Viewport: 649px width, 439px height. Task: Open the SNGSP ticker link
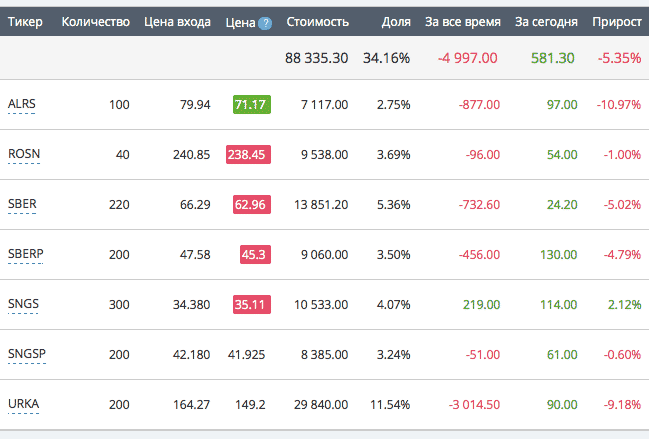pos(27,354)
